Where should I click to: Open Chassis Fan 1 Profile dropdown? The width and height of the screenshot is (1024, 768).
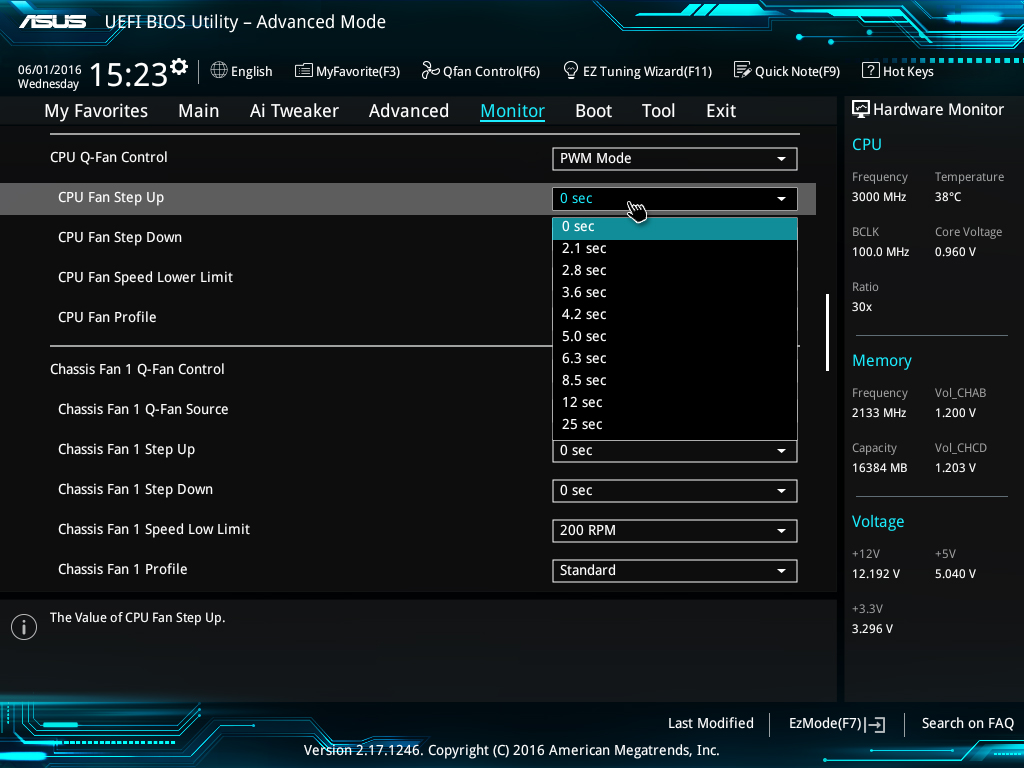pyautogui.click(x=675, y=570)
